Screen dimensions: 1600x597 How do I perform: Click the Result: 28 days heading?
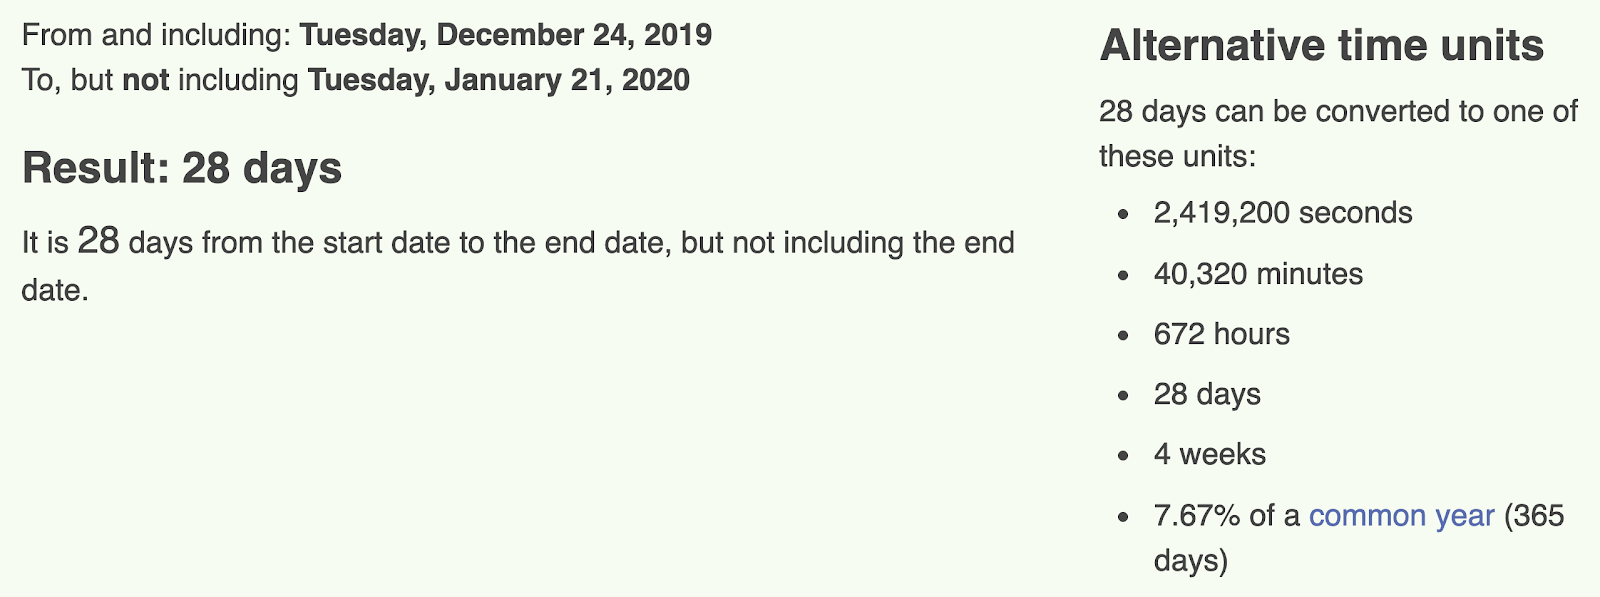(182, 169)
